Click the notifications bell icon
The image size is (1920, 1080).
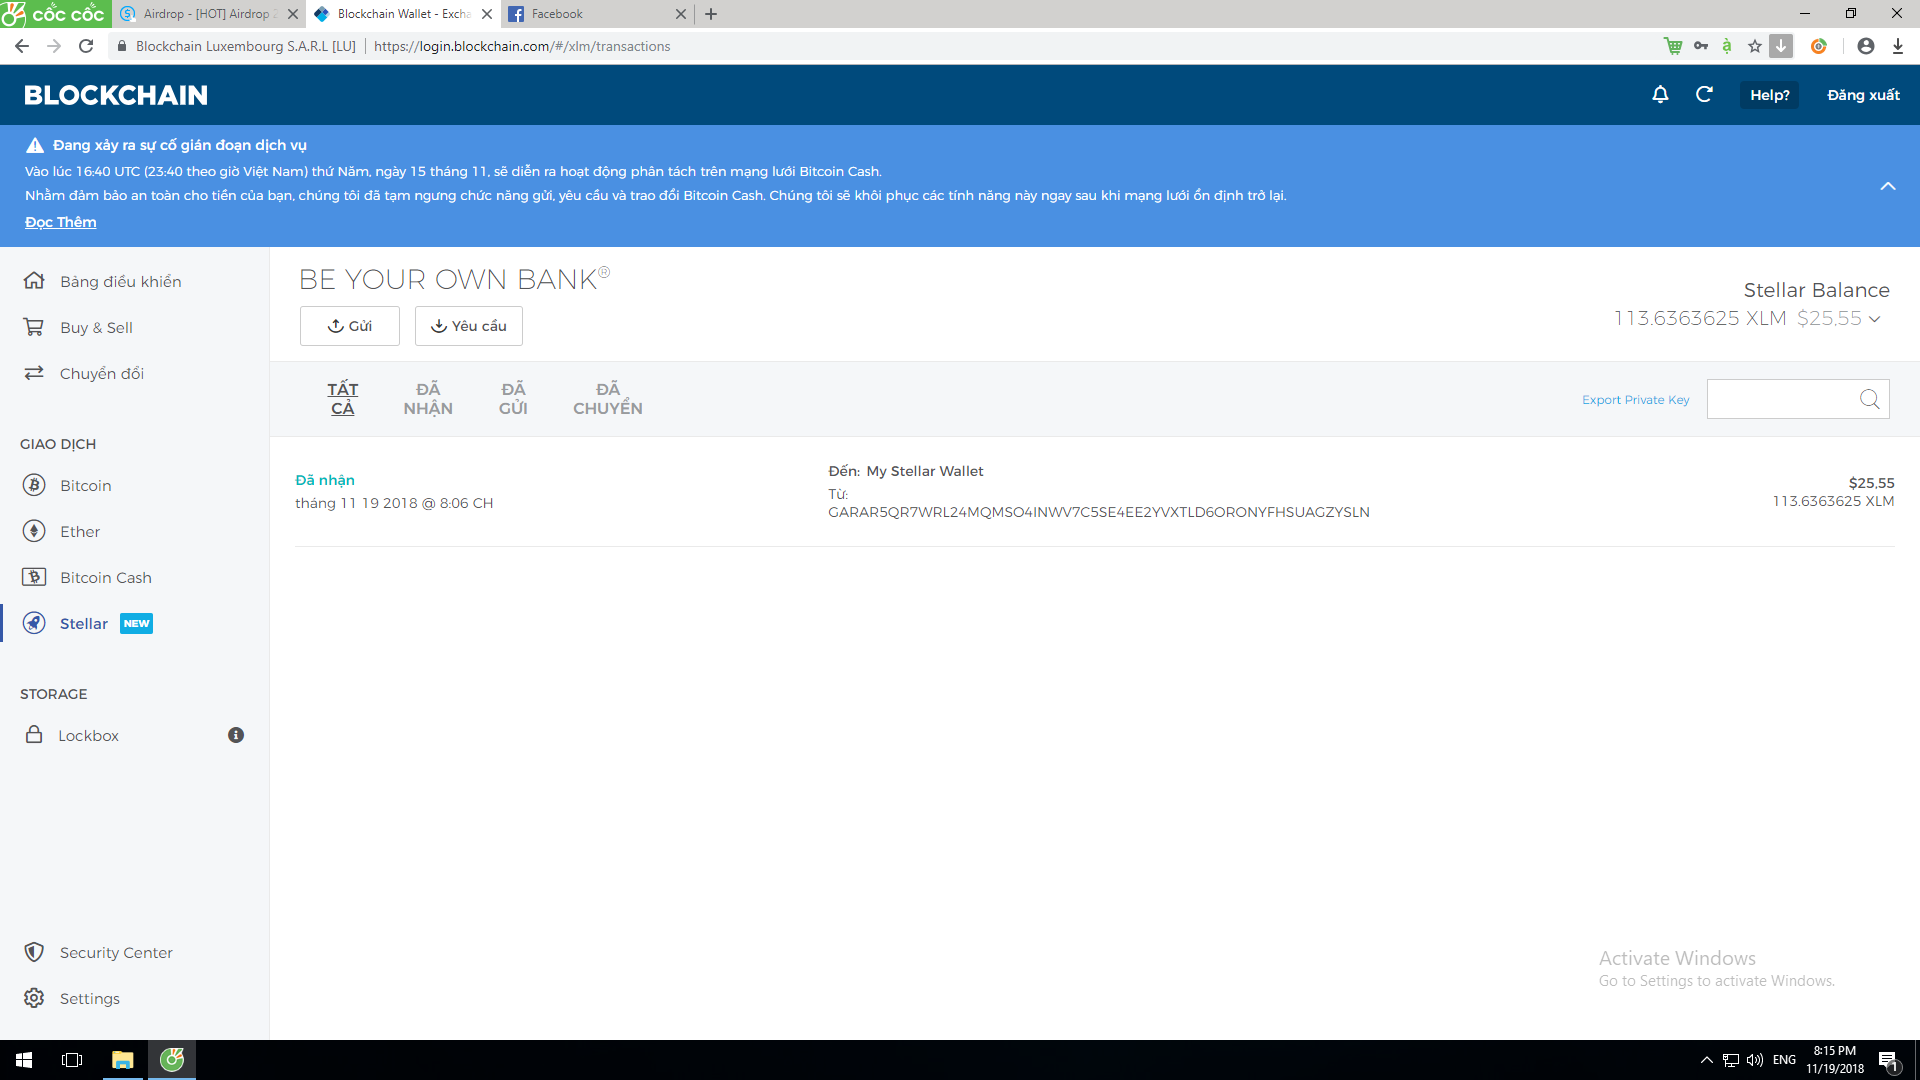1660,95
